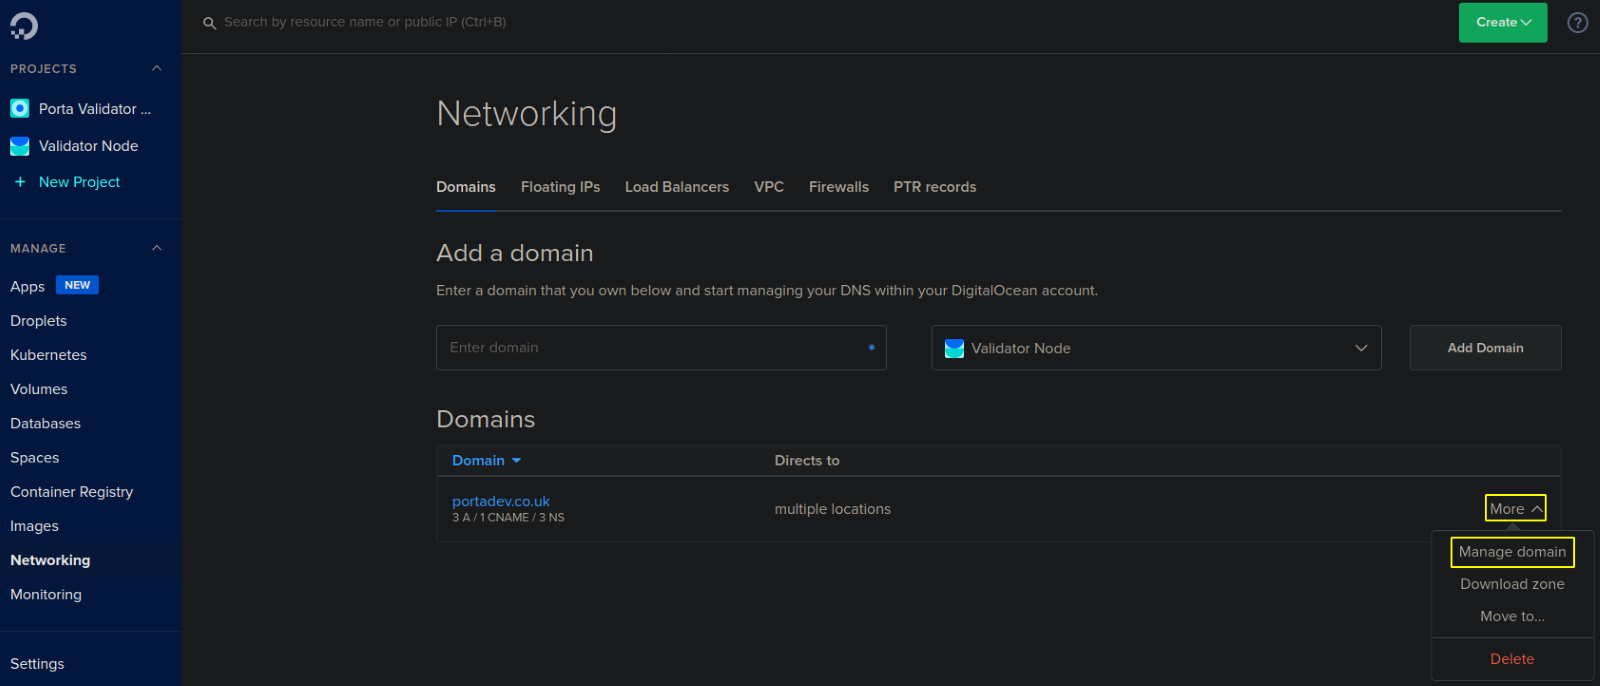
Task: Switch to the Load Balancers tab
Action: click(677, 187)
